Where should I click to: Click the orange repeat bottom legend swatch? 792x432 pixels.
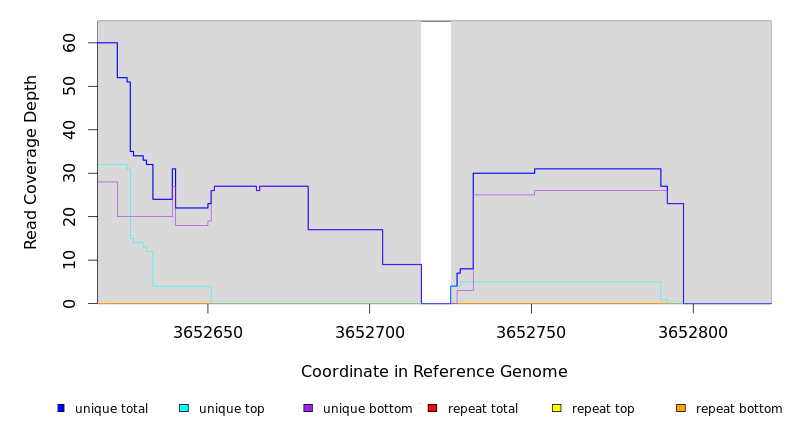pos(680,408)
